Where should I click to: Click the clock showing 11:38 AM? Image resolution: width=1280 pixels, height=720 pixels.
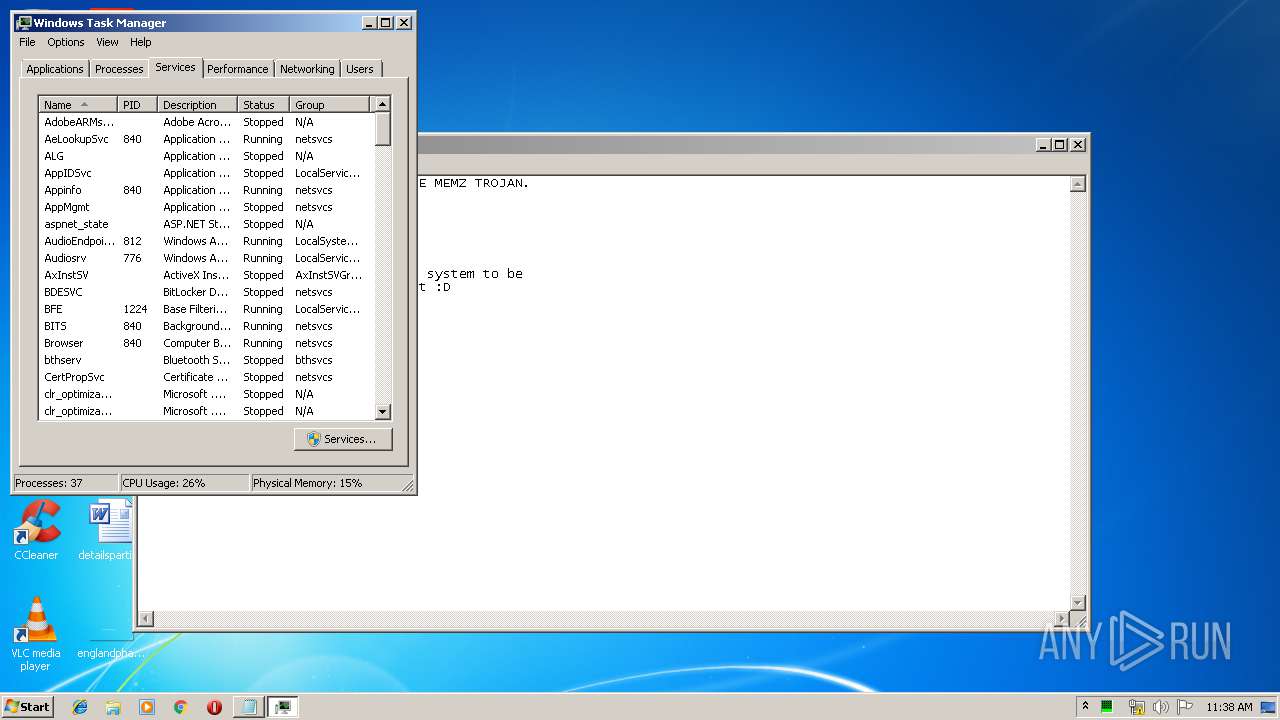1229,707
